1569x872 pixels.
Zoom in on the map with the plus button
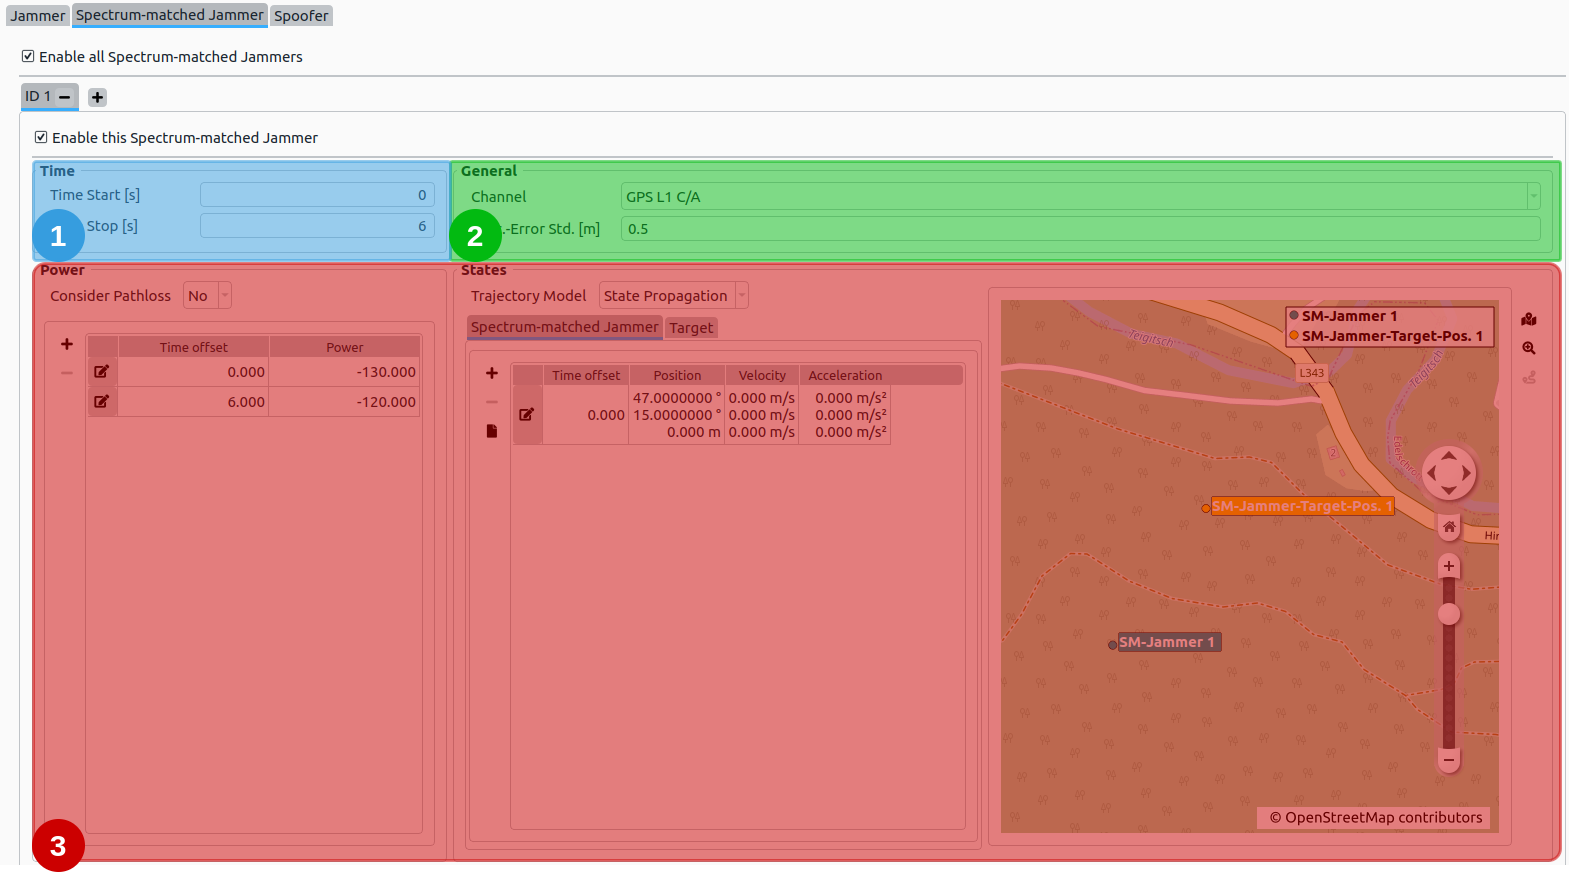(x=1449, y=566)
